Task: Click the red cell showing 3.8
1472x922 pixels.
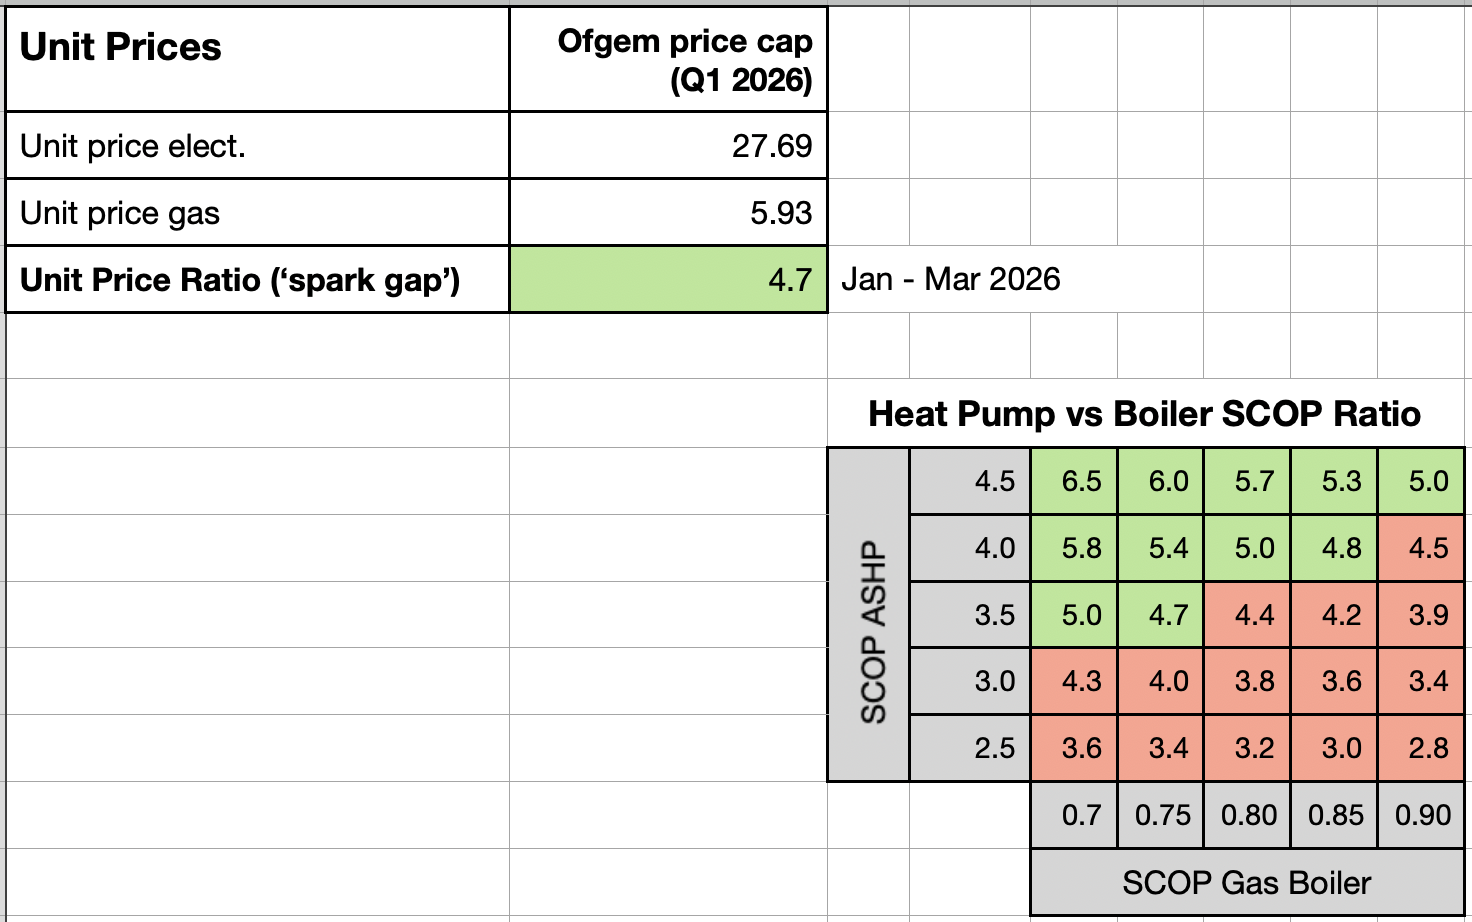Action: point(1254,681)
